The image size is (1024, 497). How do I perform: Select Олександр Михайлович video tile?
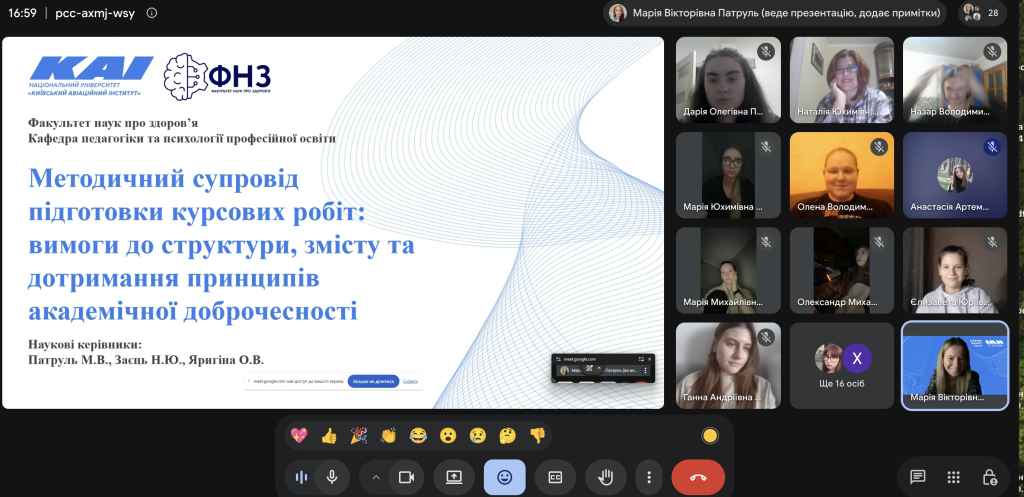[x=842, y=270]
